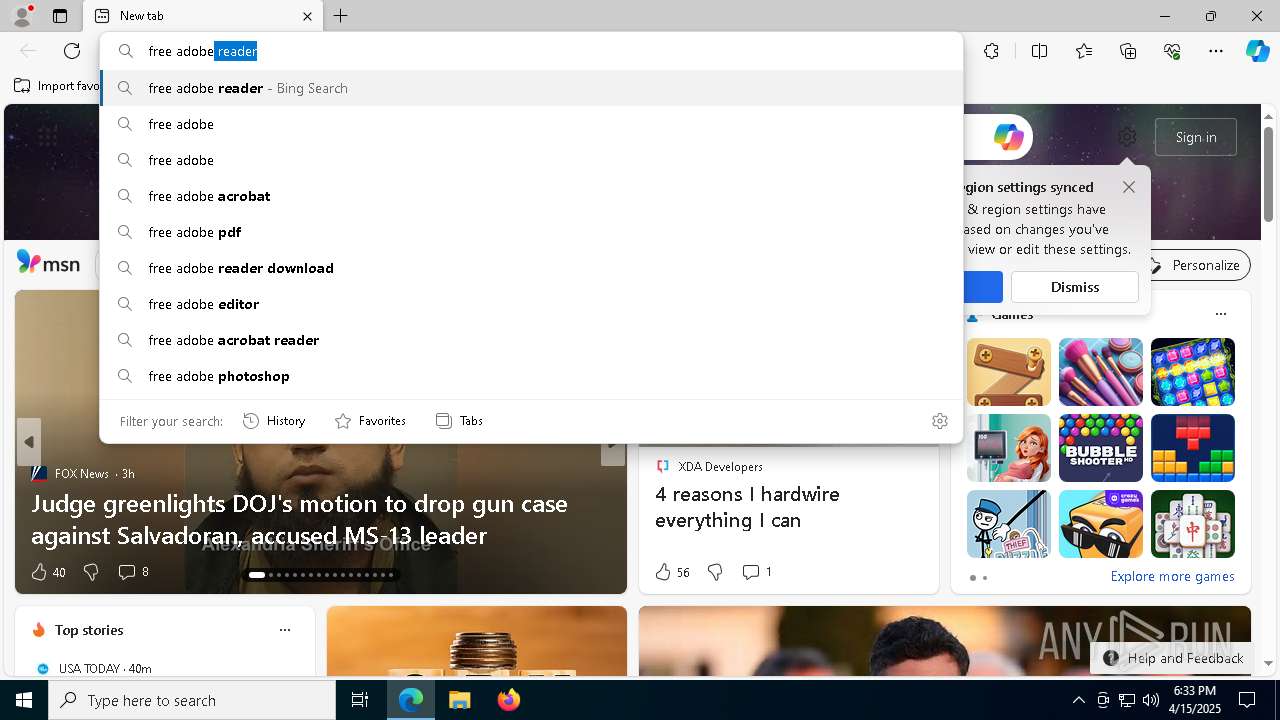1280x720 pixels.
Task: Open Windows Start menu
Action: 24,700
